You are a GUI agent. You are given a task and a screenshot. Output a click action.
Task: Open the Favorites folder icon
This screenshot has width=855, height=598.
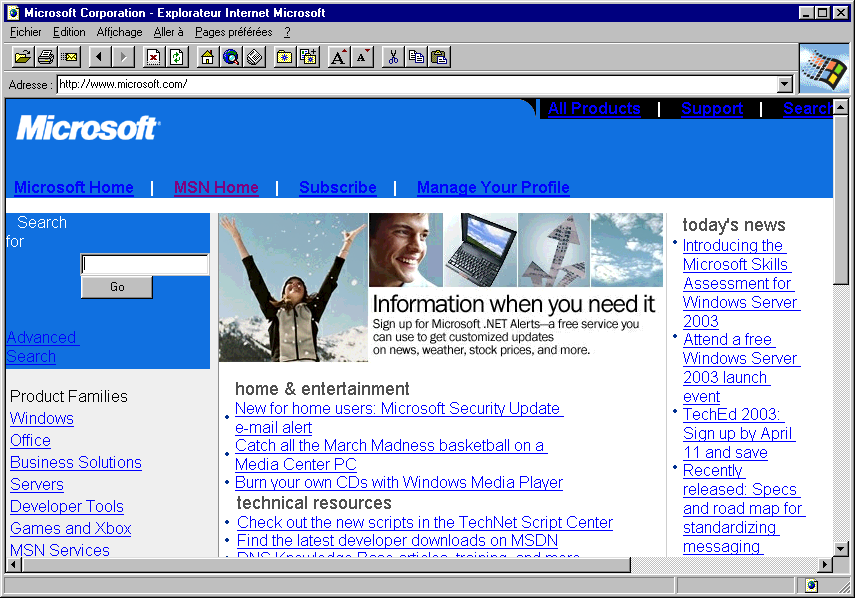[x=284, y=57]
